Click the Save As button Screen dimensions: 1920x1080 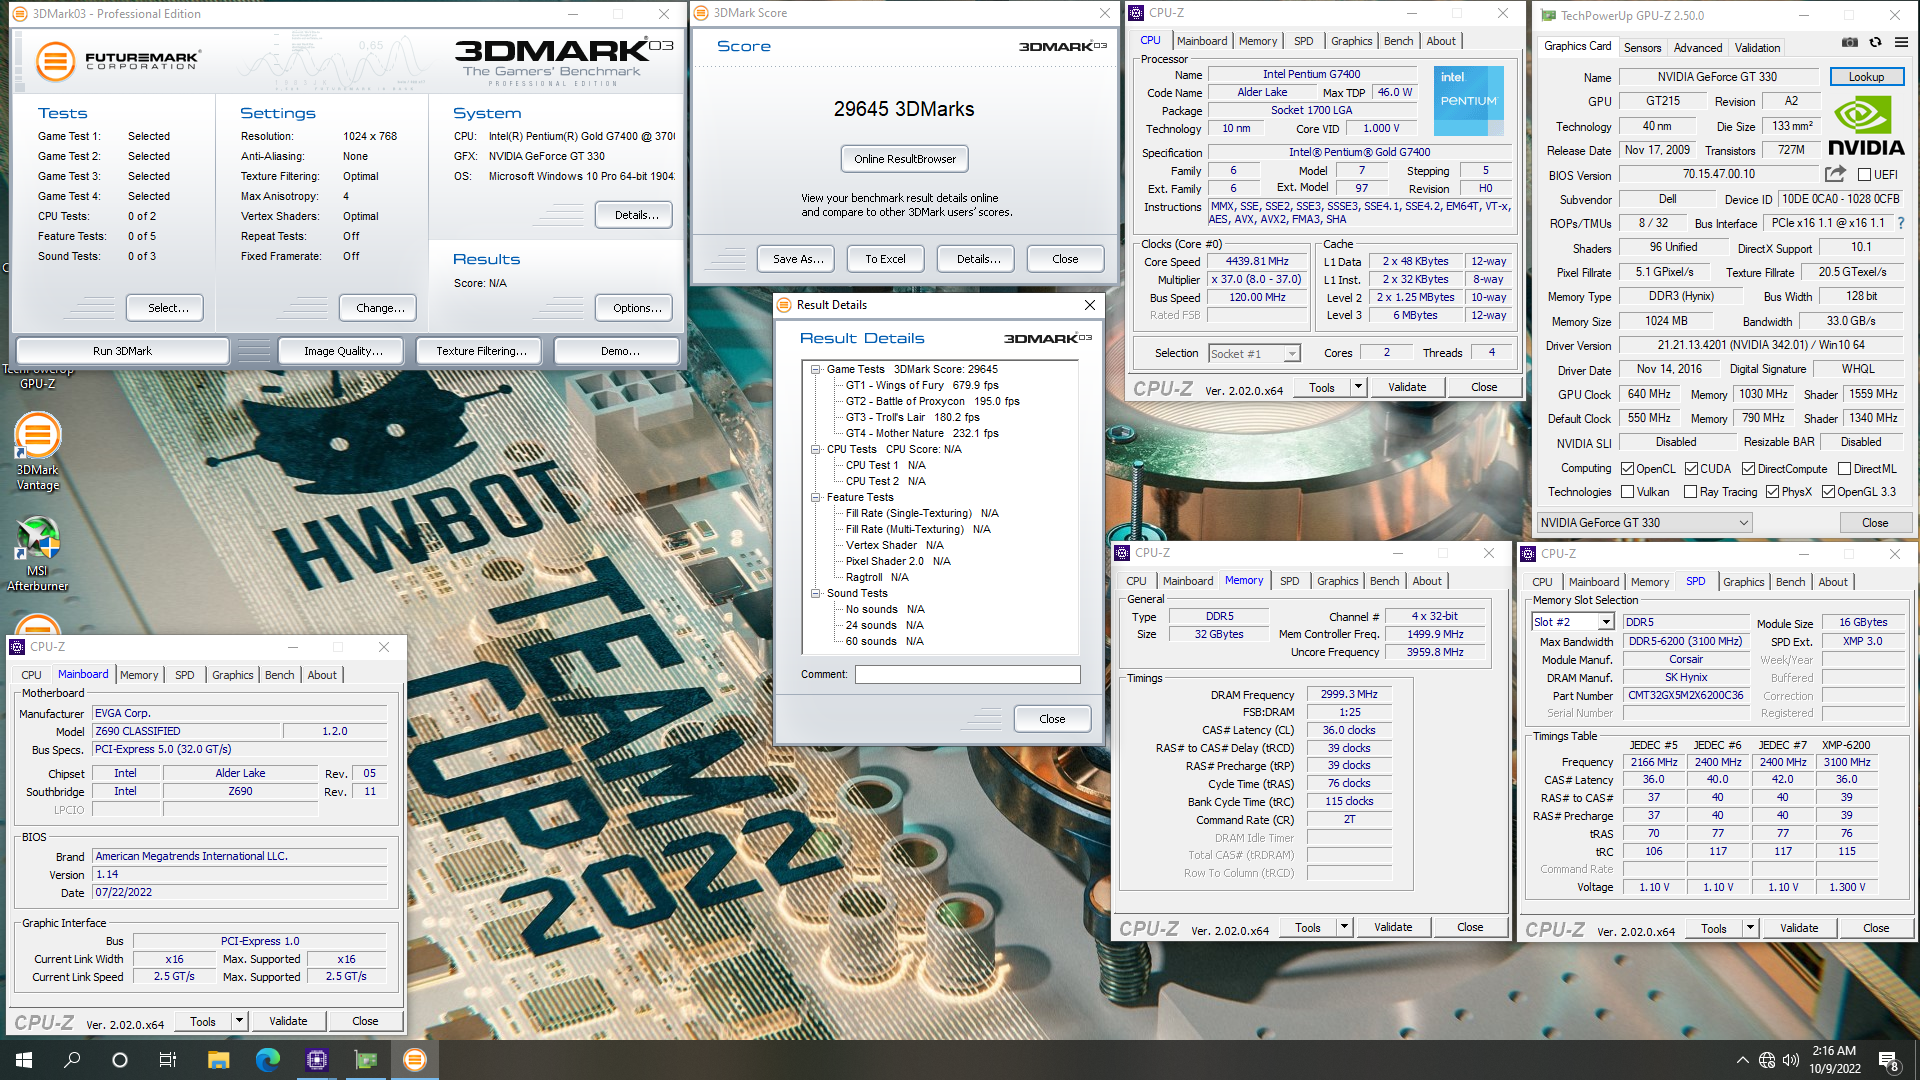pyautogui.click(x=798, y=259)
